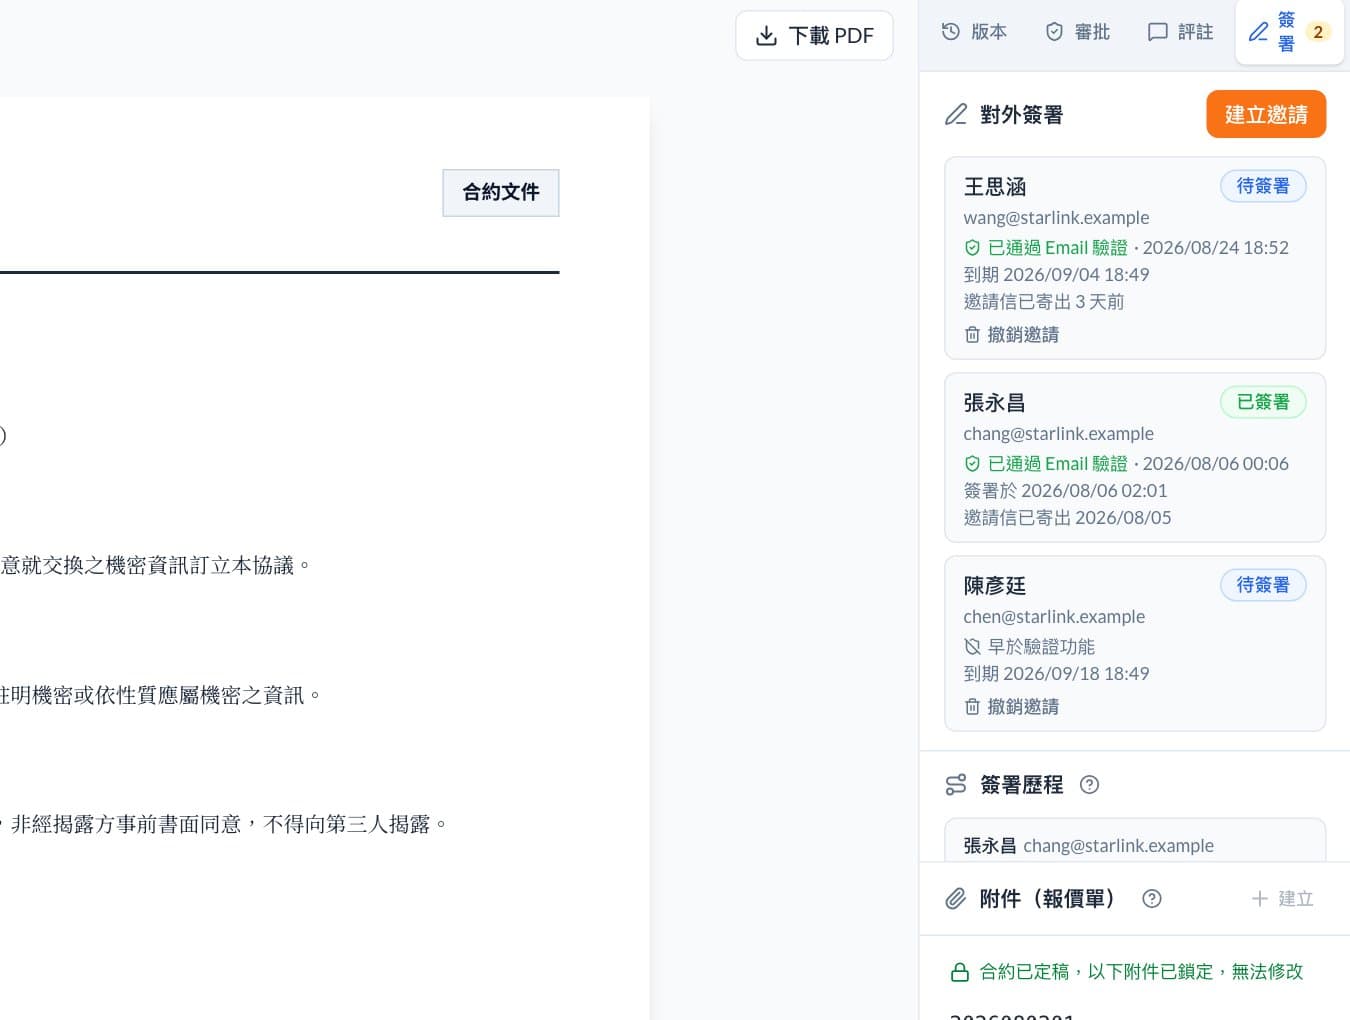Screen dimensions: 1350x1020
Task: Click the email chen@starlink.example
Action: click(1054, 616)
